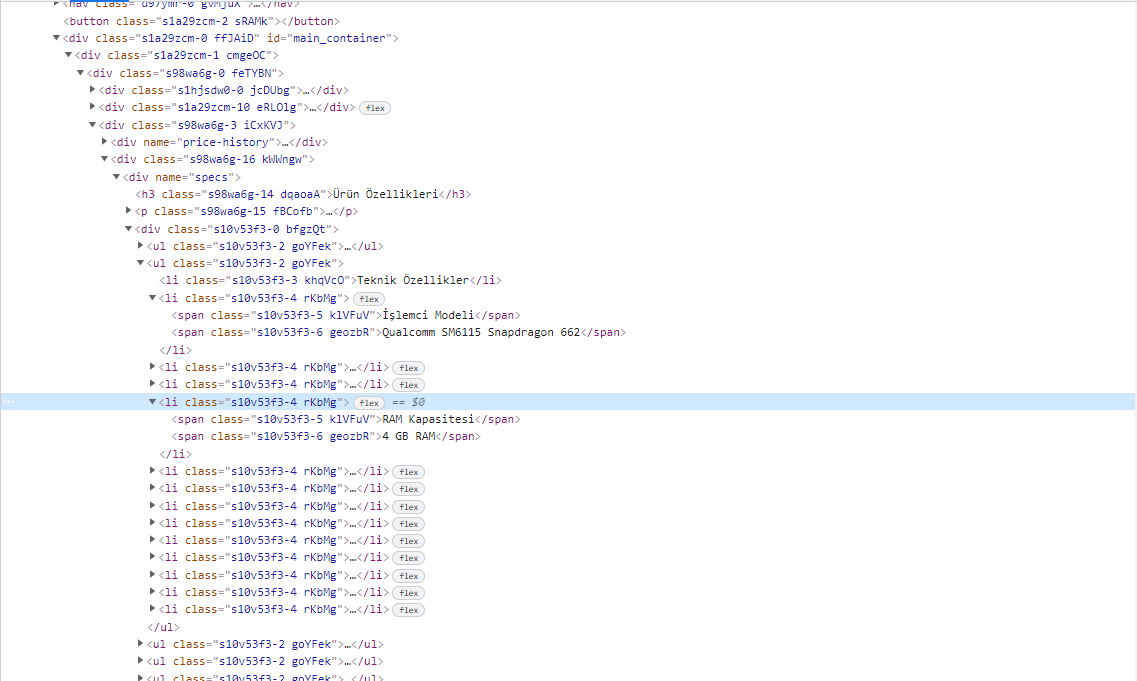Toggle flex badge on the selected $0 li

point(368,403)
